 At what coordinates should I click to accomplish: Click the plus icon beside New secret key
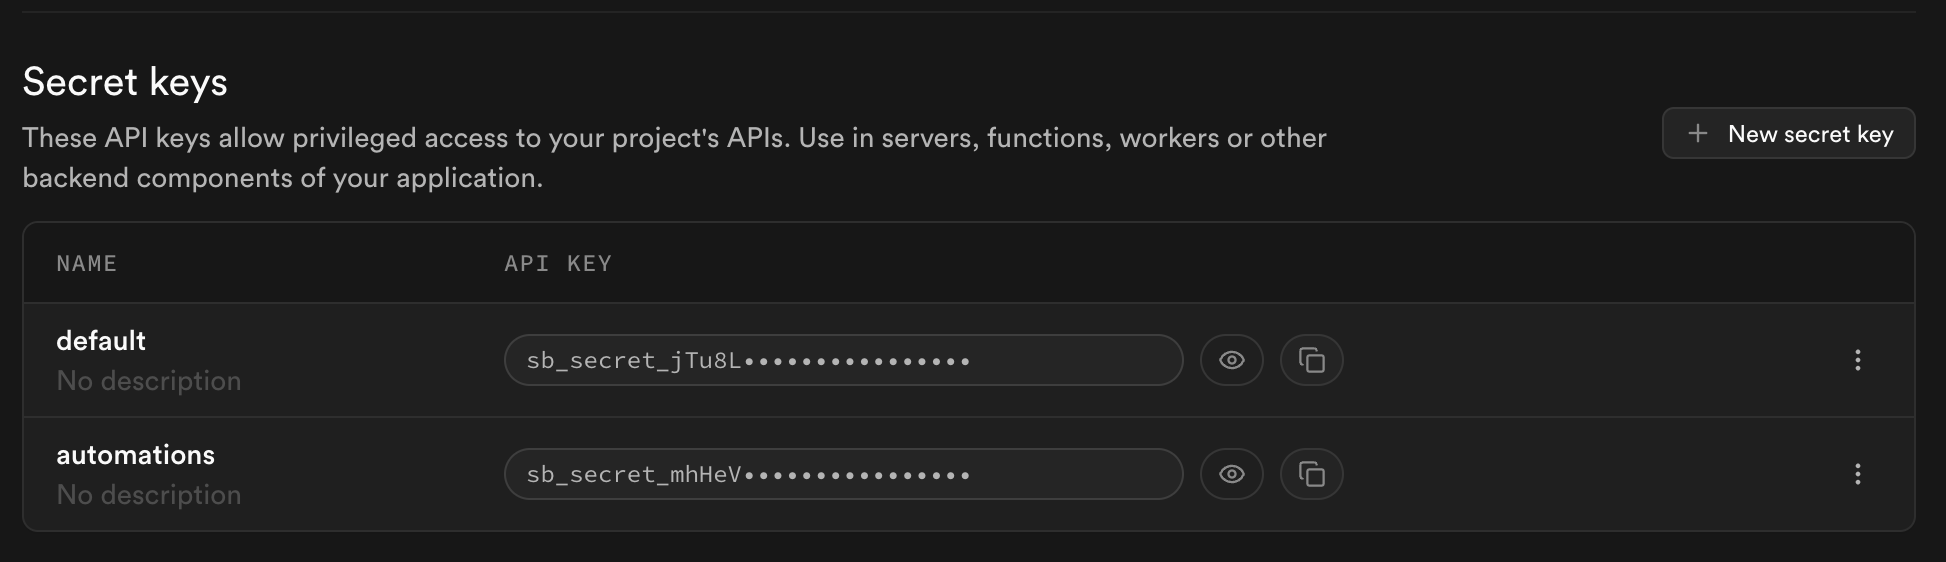click(x=1698, y=134)
